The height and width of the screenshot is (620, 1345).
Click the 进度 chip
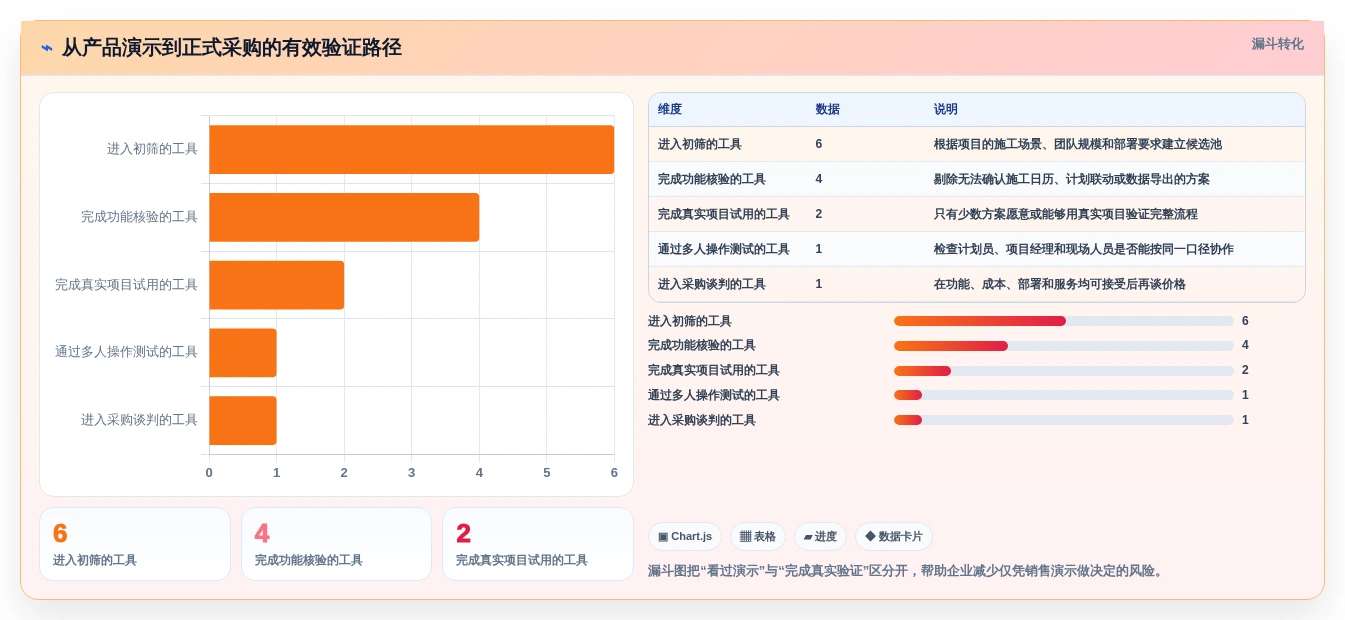820,537
